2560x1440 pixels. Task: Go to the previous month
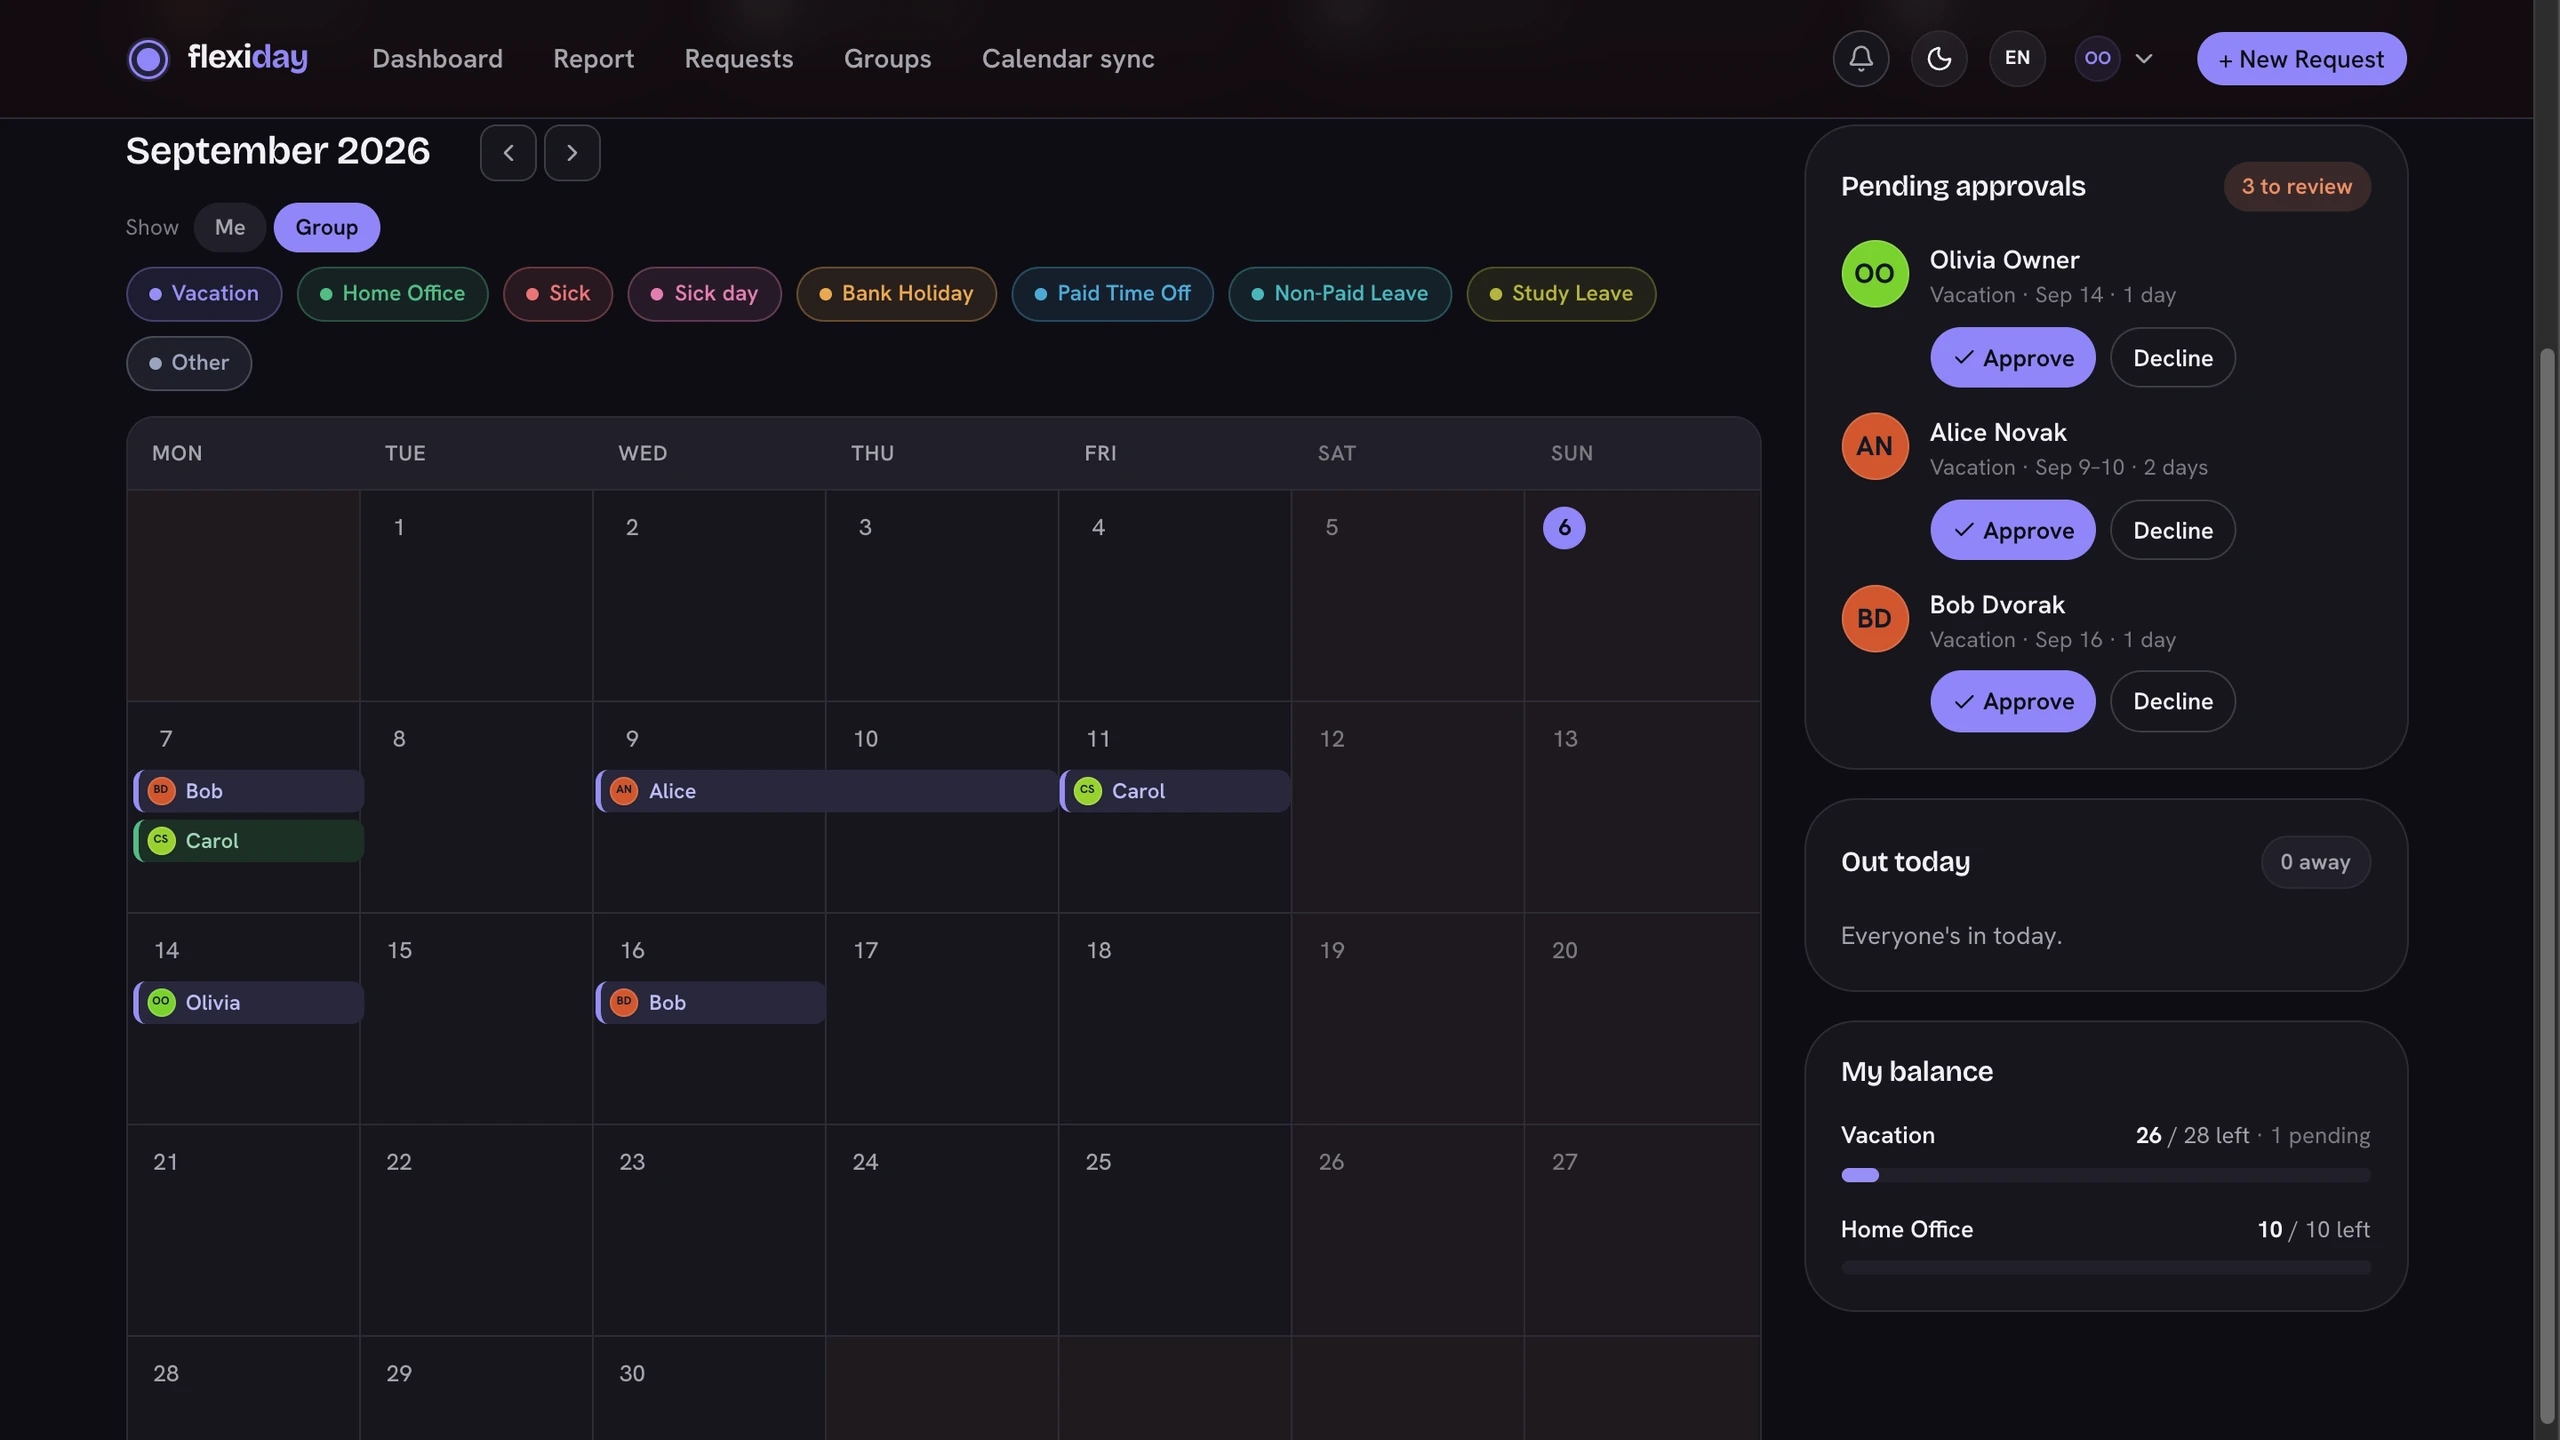(x=508, y=153)
